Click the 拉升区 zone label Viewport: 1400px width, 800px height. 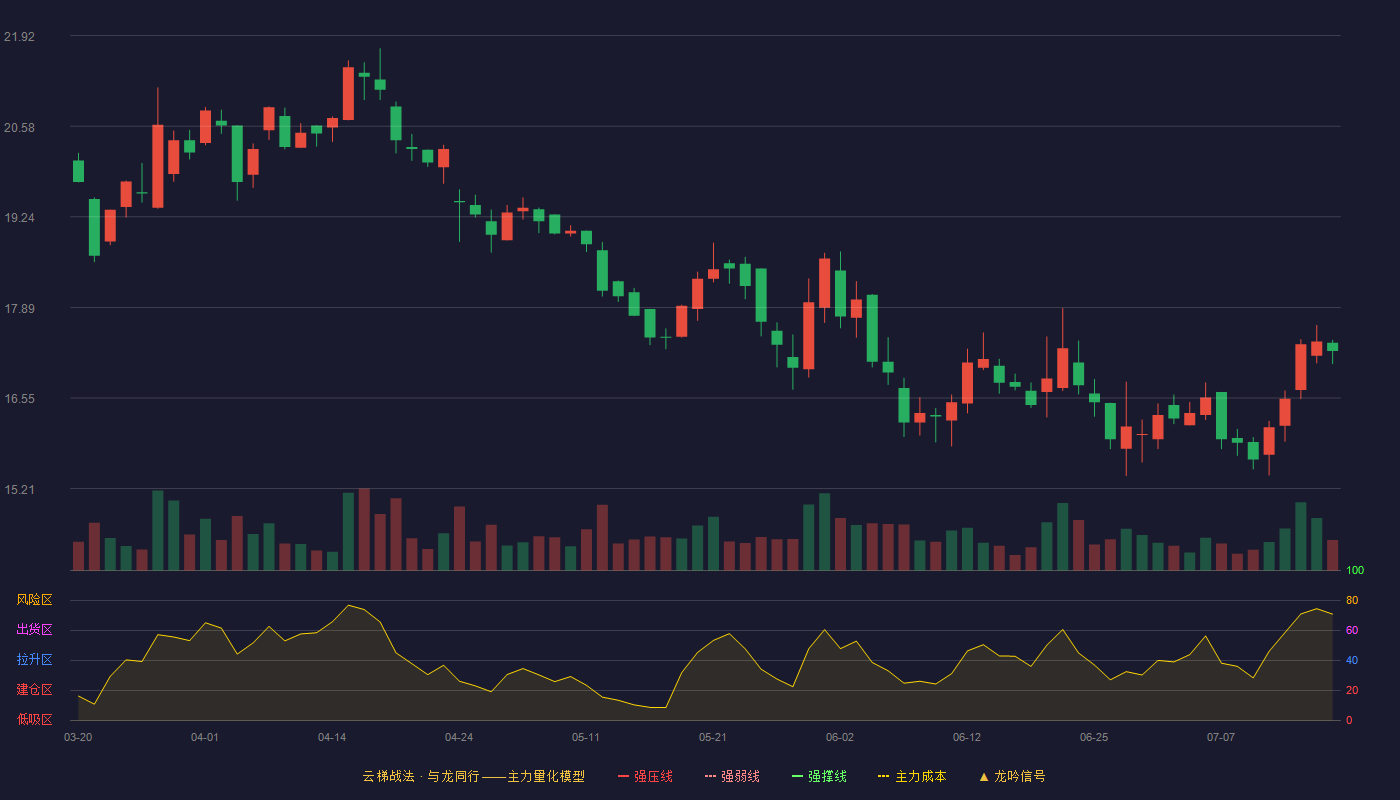coord(34,660)
